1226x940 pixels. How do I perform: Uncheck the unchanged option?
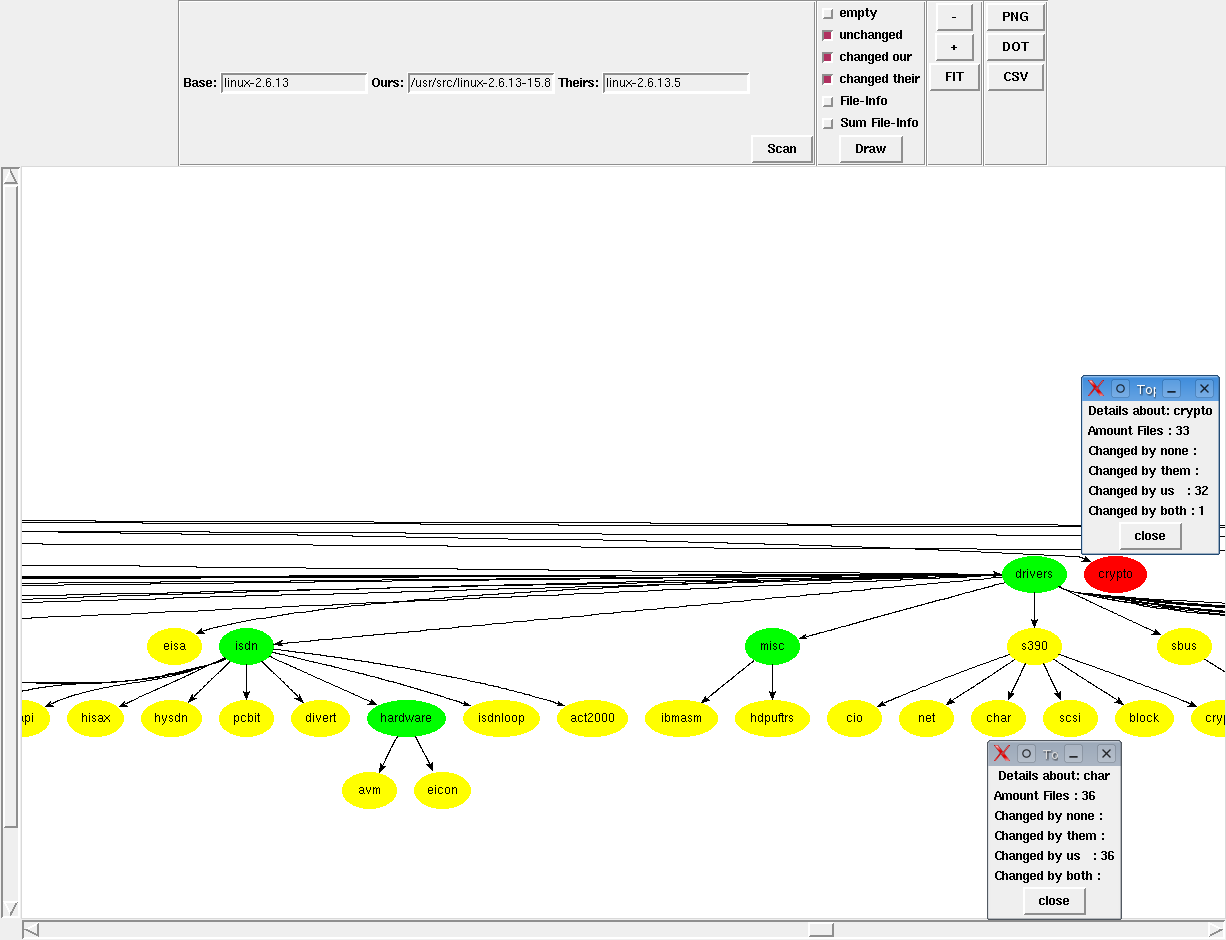point(828,35)
